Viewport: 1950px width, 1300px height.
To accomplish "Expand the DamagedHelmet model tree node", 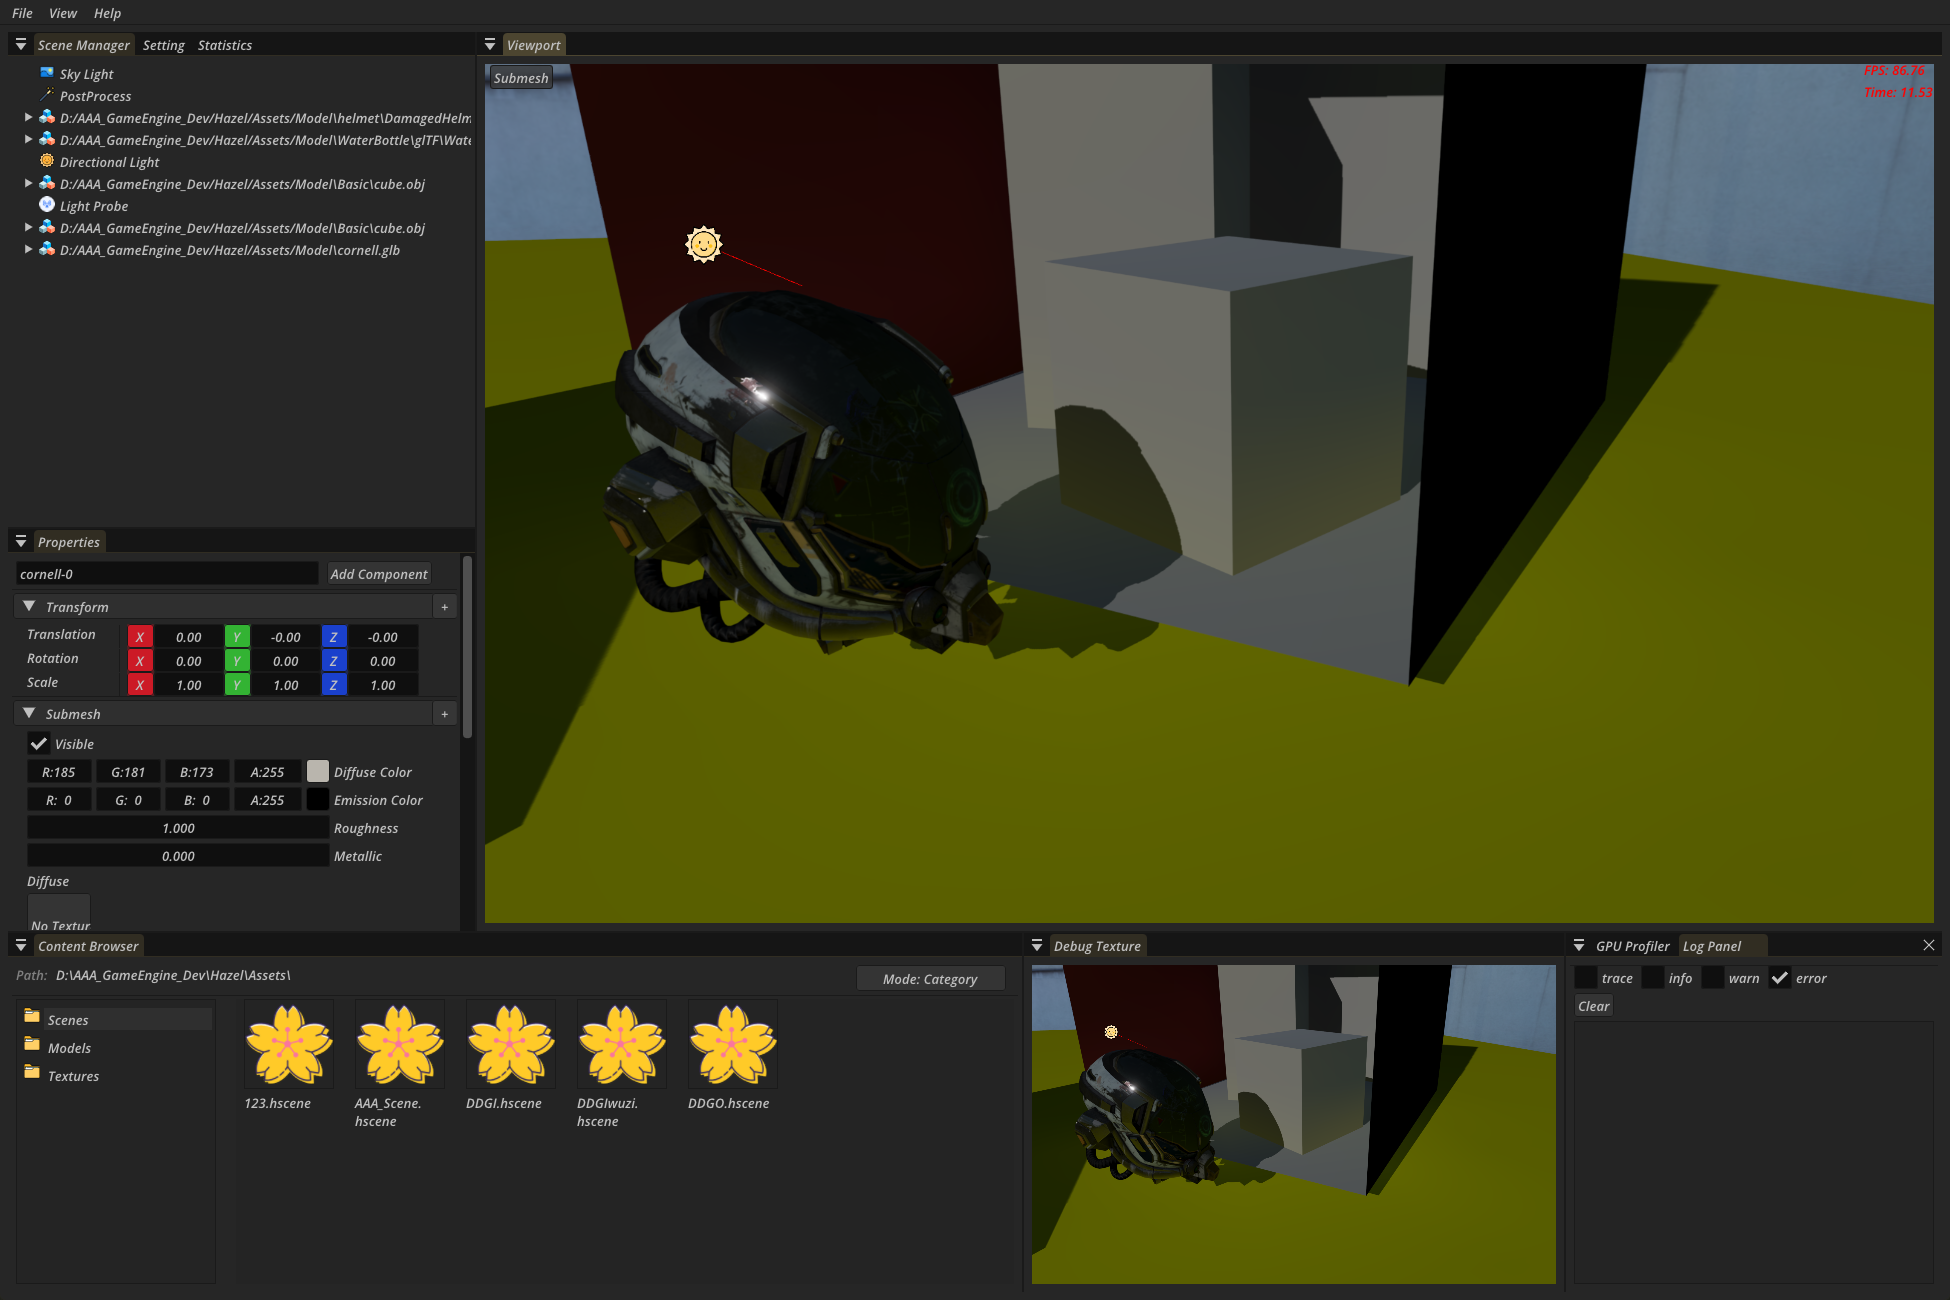I will tap(28, 117).
